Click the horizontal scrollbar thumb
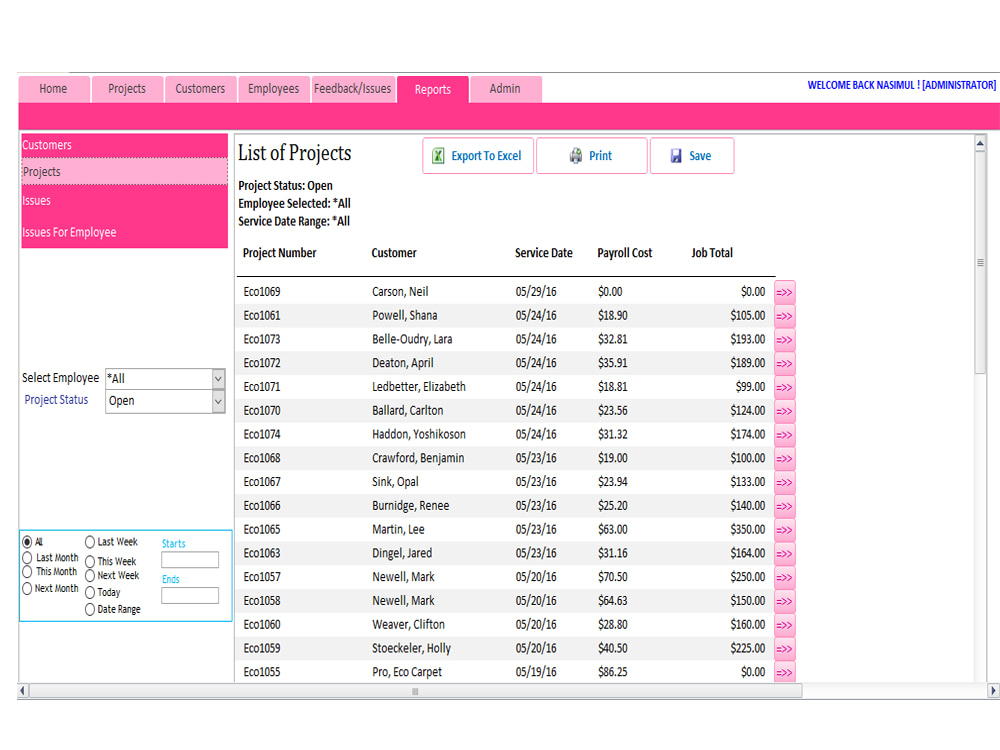The image size is (1000, 750). pos(415,691)
